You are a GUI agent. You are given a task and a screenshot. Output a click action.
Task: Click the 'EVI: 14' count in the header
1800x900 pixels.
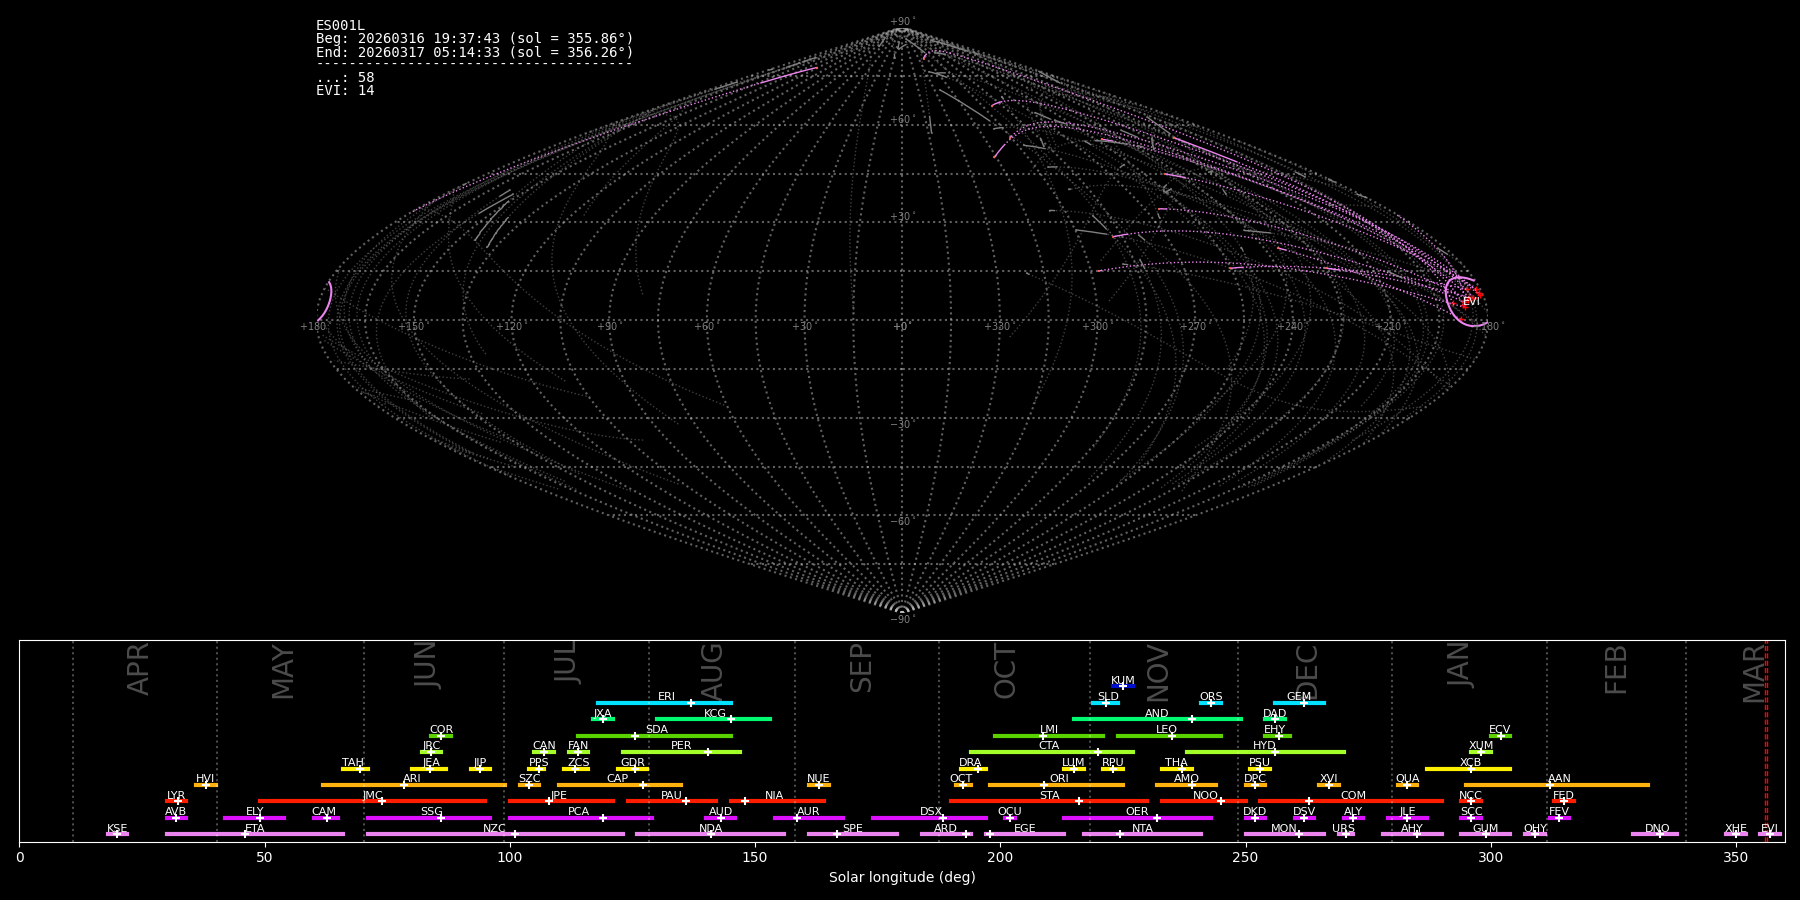point(345,91)
